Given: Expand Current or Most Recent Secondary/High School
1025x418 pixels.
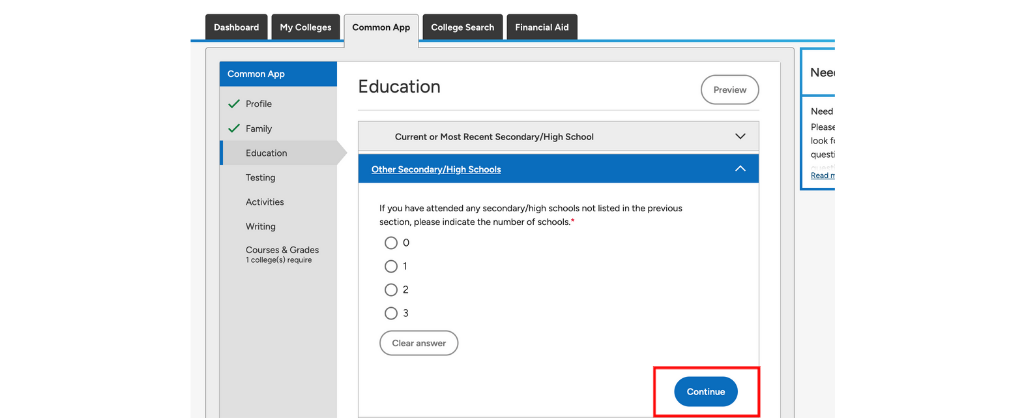Looking at the screenshot, I should (558, 137).
